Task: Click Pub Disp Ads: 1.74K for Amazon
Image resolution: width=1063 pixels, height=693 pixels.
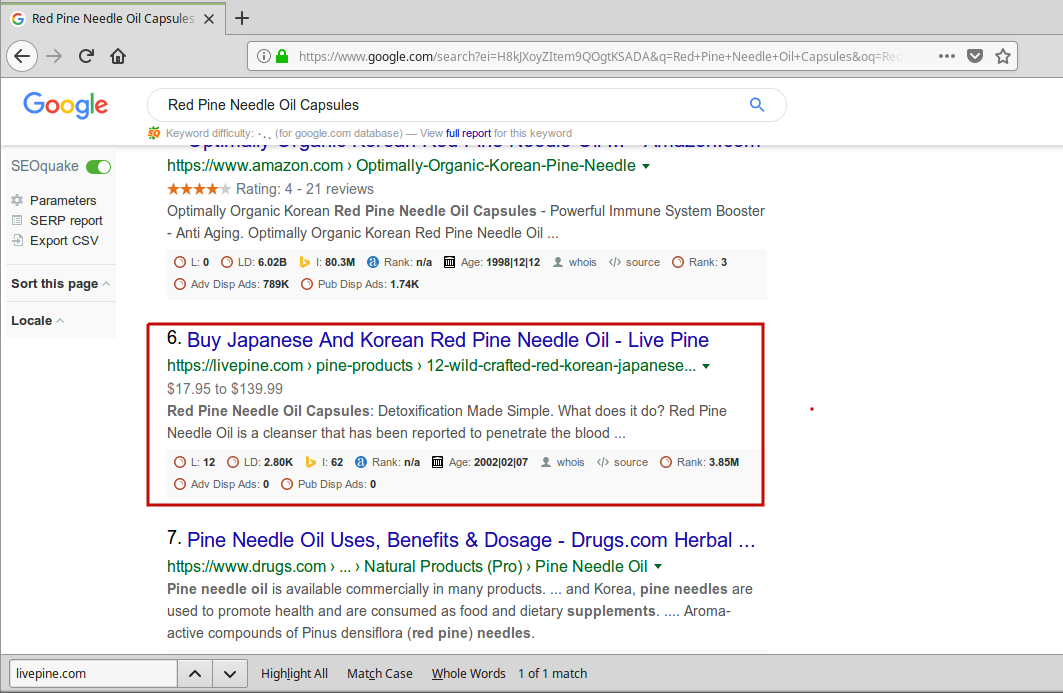Action: tap(360, 284)
